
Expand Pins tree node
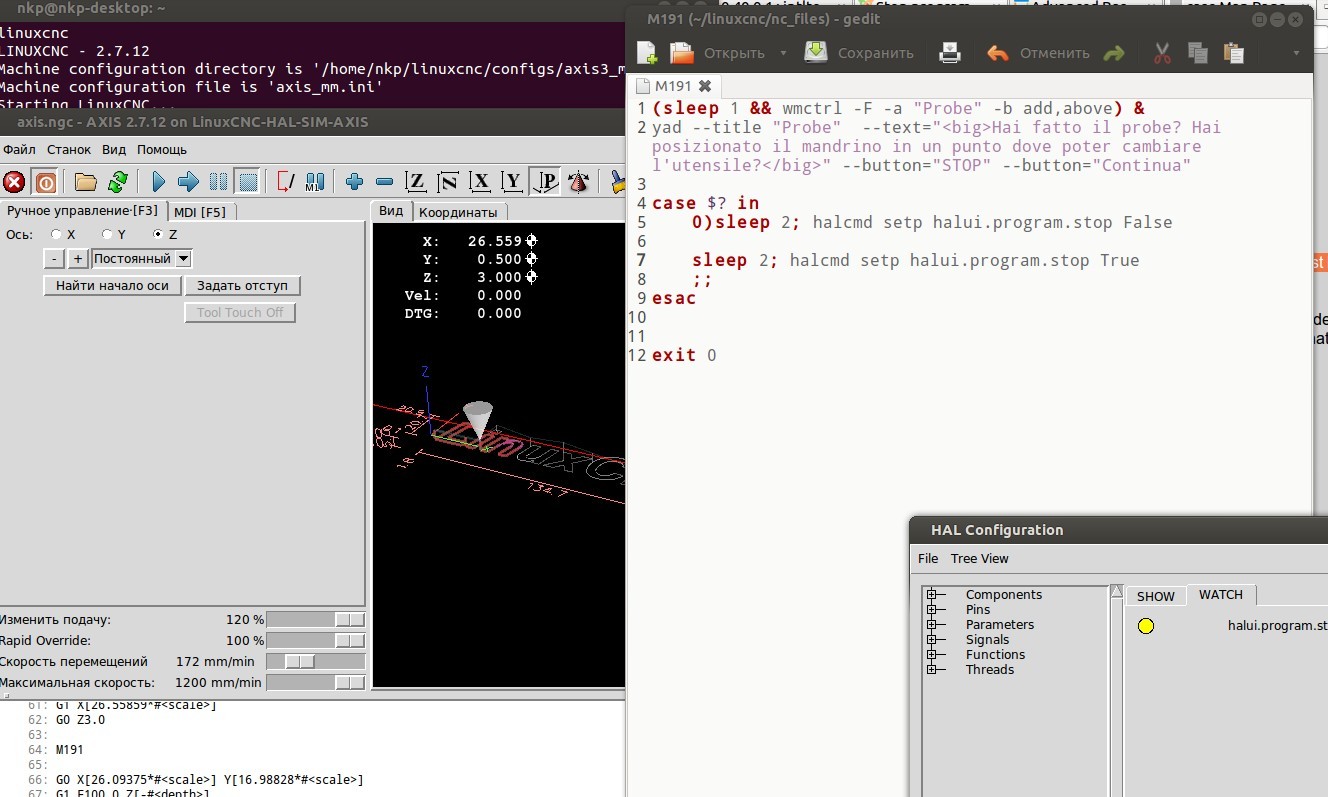[931, 610]
